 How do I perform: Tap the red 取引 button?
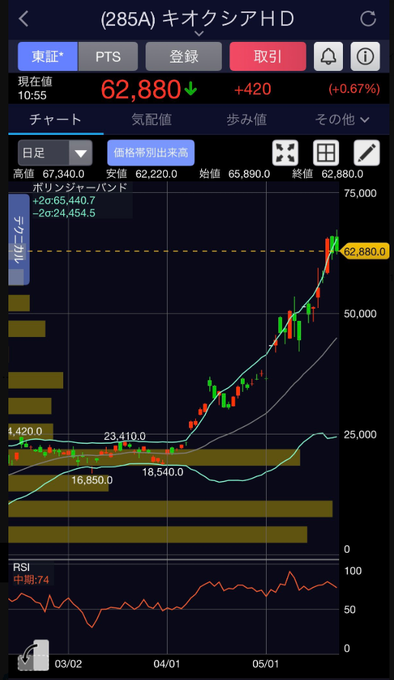pyautogui.click(x=268, y=56)
